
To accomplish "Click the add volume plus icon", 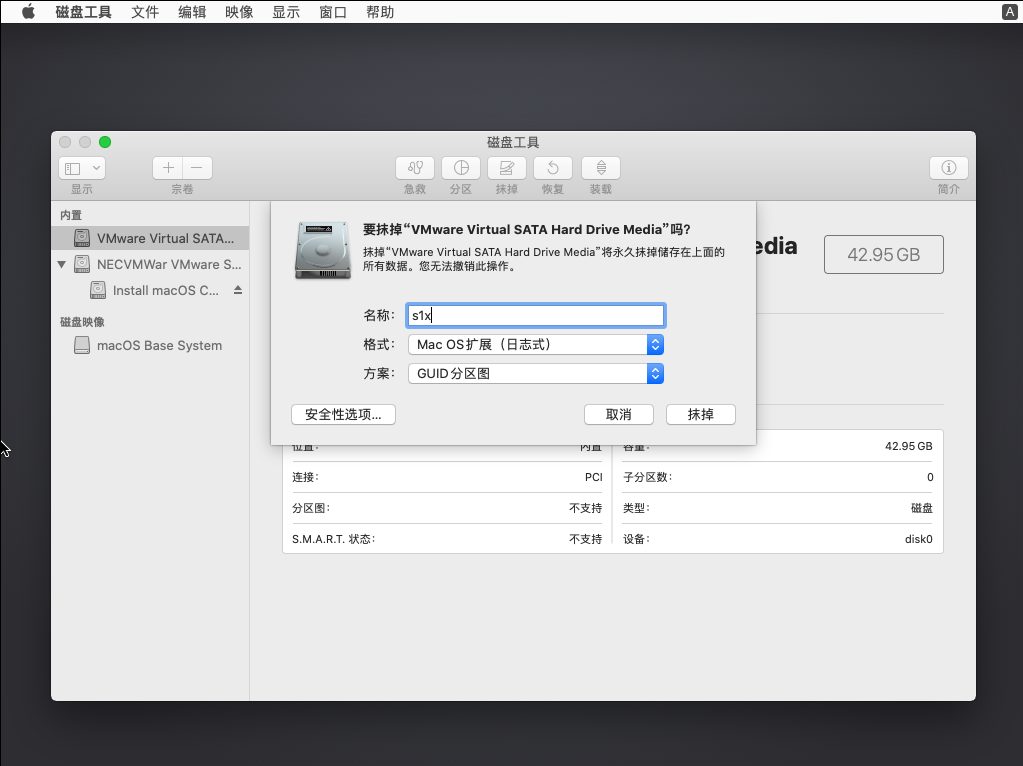I will click(168, 168).
